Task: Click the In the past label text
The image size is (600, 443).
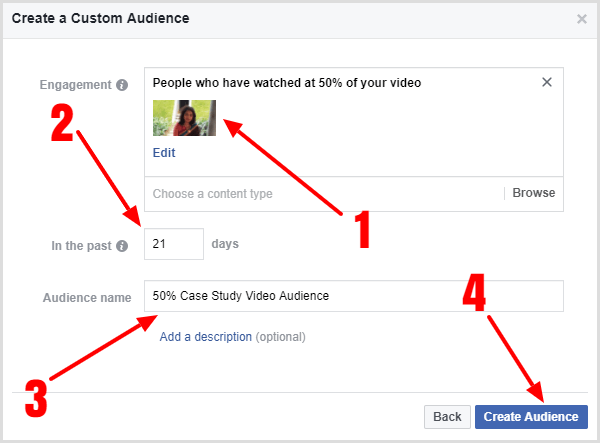Action: pyautogui.click(x=80, y=245)
